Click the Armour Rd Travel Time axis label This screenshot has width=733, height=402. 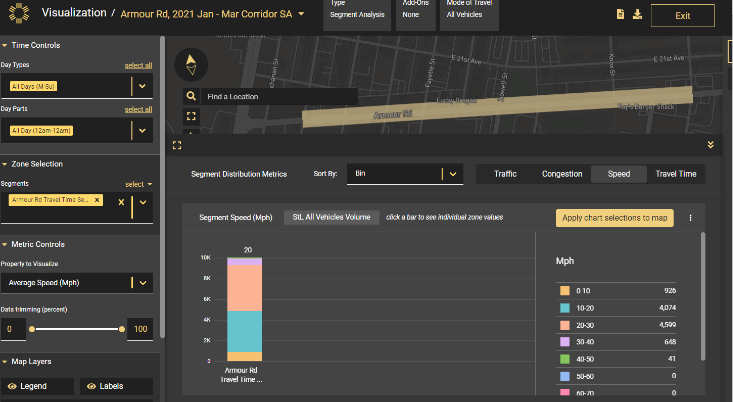(241, 375)
